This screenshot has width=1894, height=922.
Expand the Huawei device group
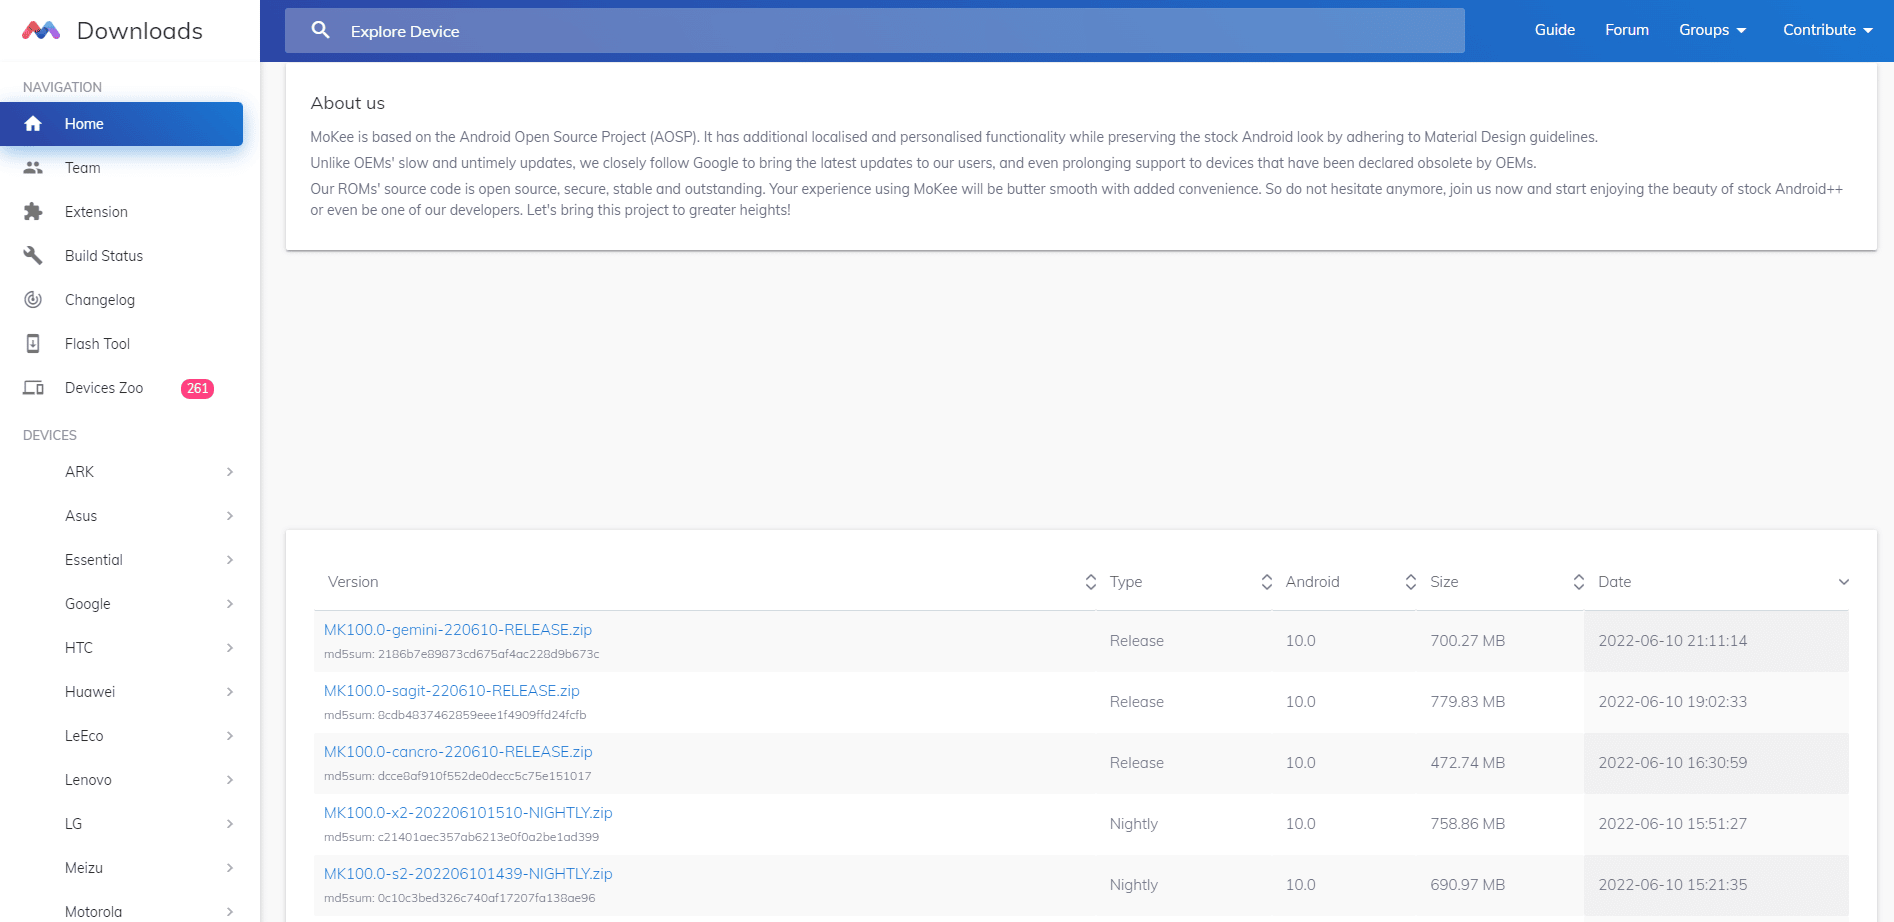(x=230, y=692)
